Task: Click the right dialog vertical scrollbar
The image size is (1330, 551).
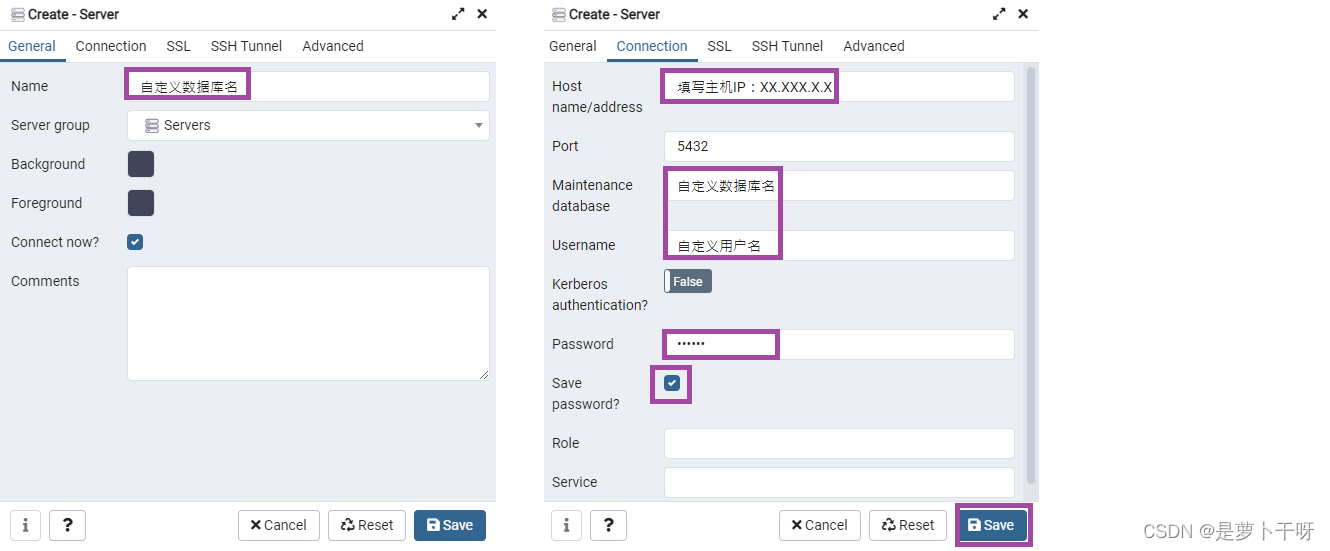Action: click(1031, 277)
